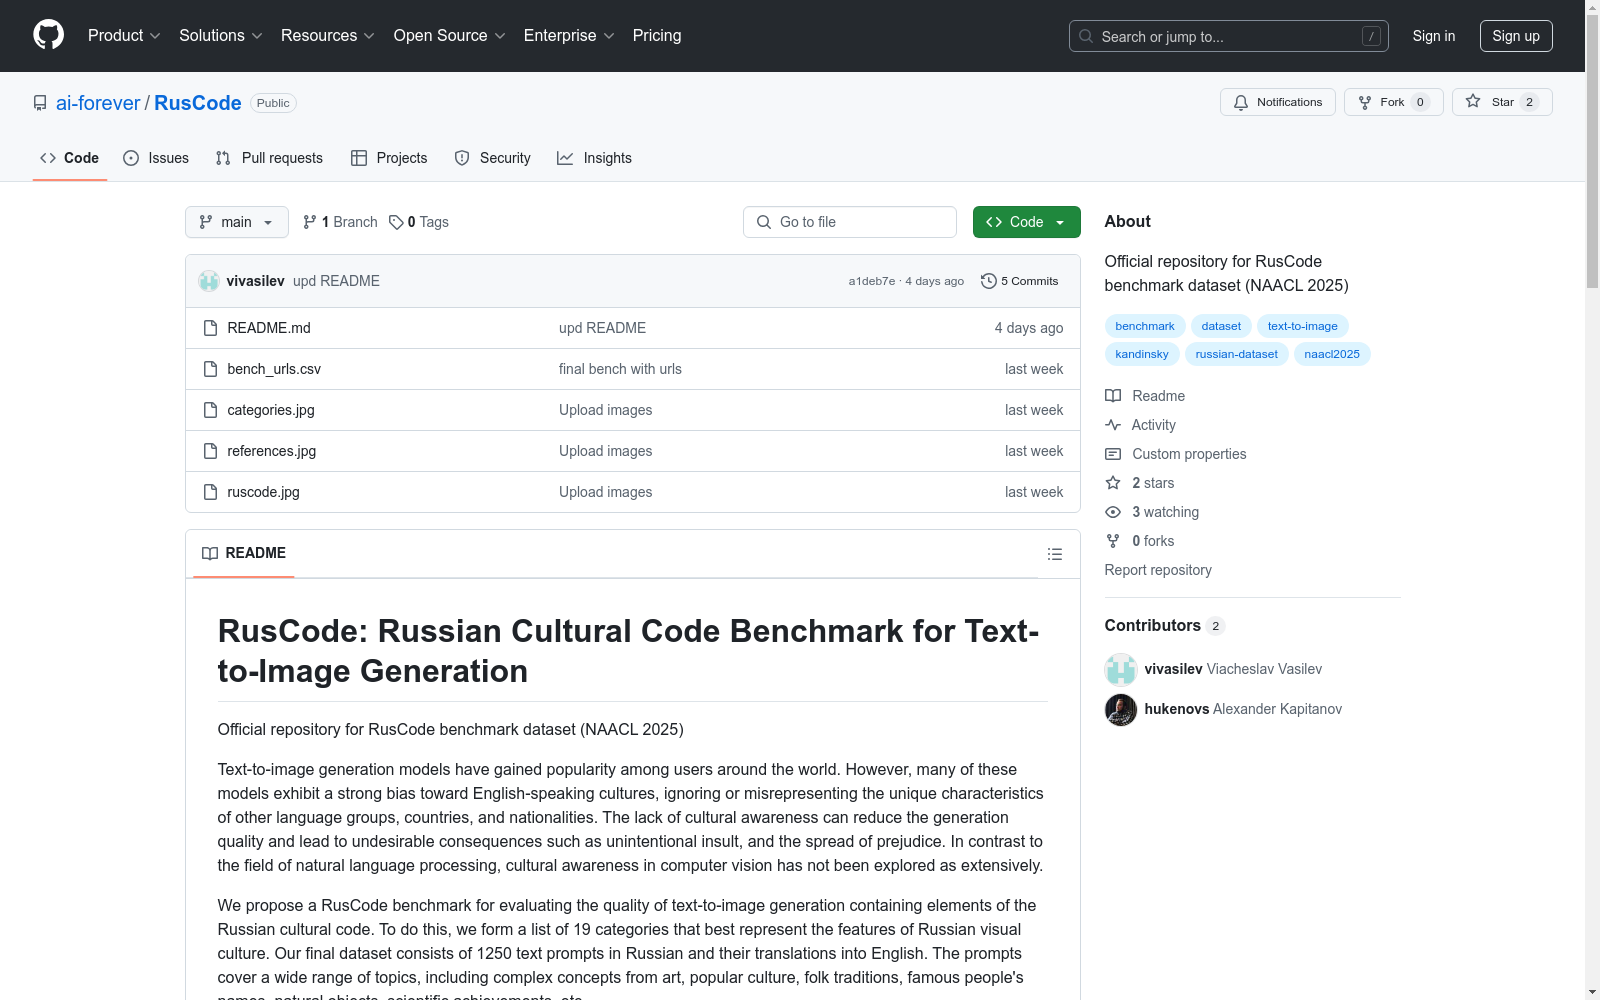
Task: Open the Code tab
Action: coord(70,158)
